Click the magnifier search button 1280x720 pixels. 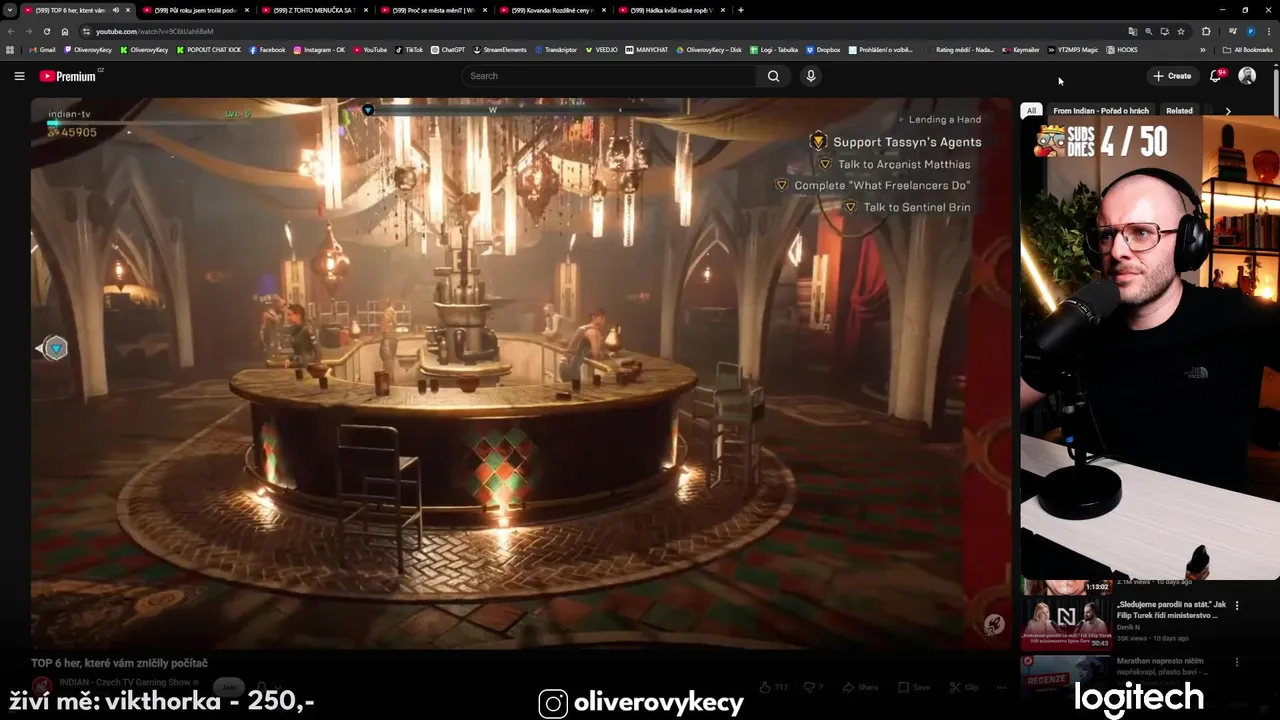(x=773, y=76)
